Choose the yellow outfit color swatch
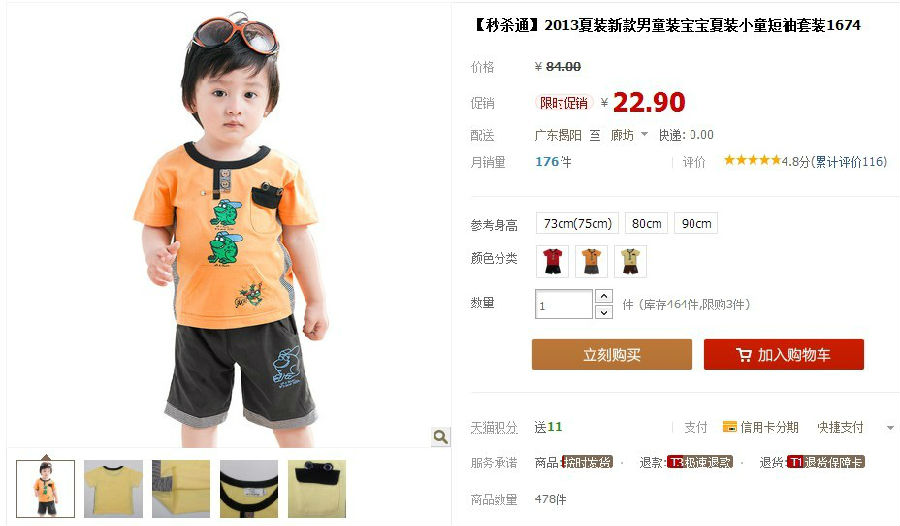 [x=630, y=261]
